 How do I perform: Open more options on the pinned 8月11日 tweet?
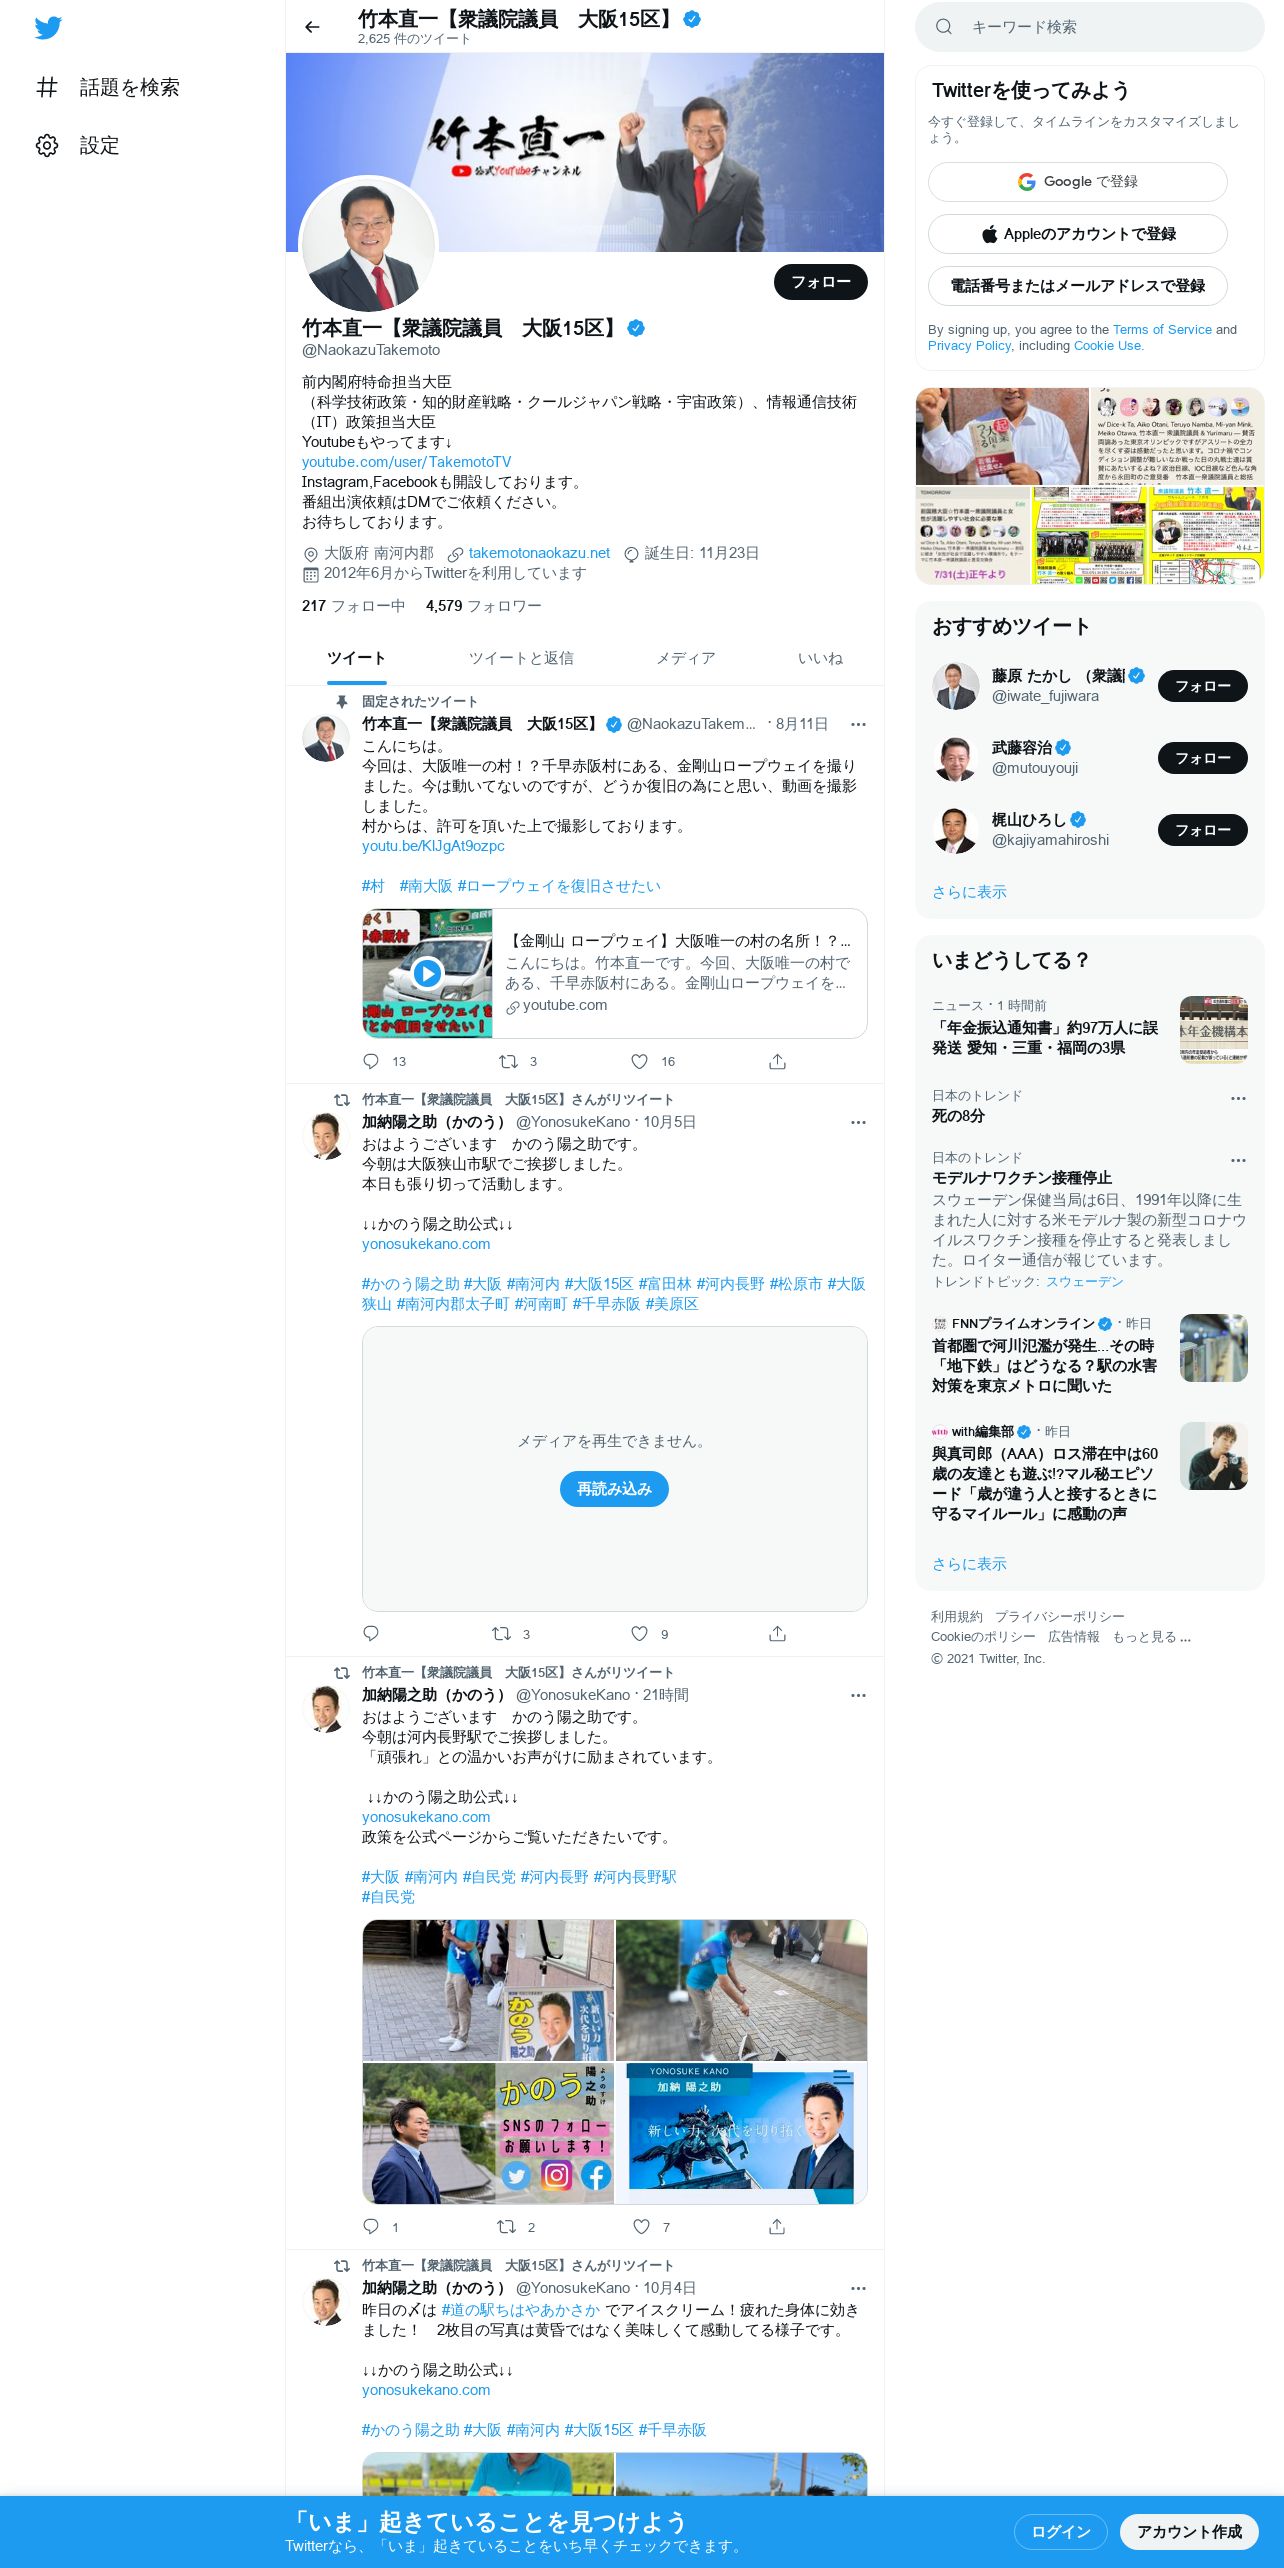point(858,724)
